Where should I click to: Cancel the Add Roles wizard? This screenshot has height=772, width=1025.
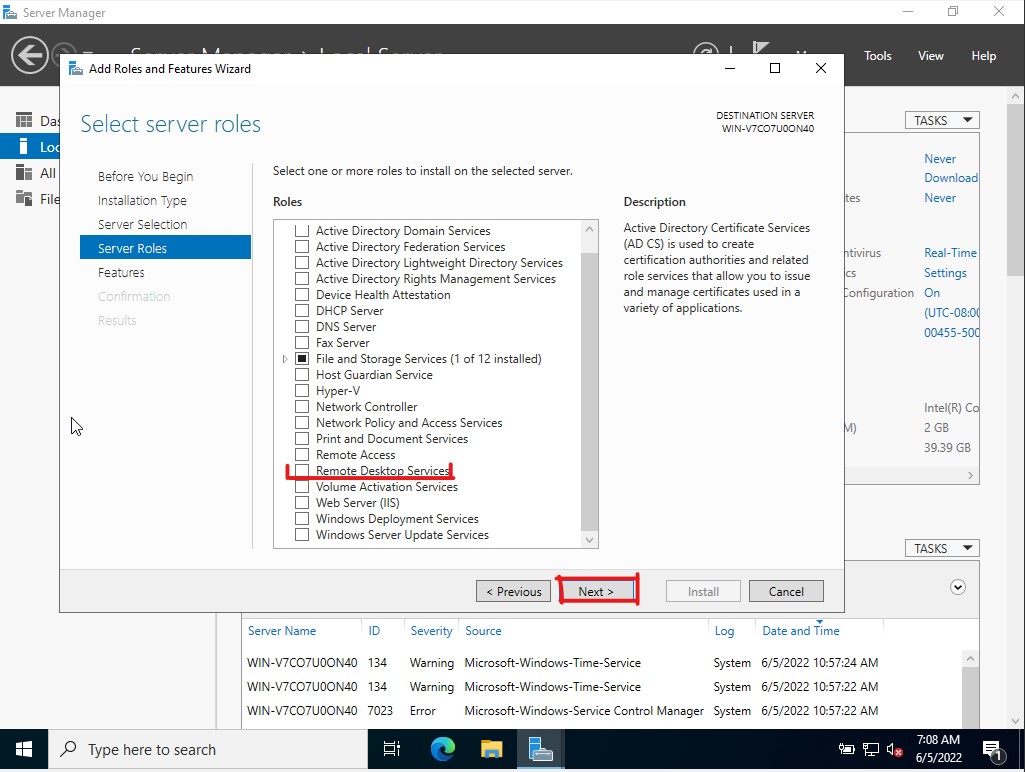point(786,591)
